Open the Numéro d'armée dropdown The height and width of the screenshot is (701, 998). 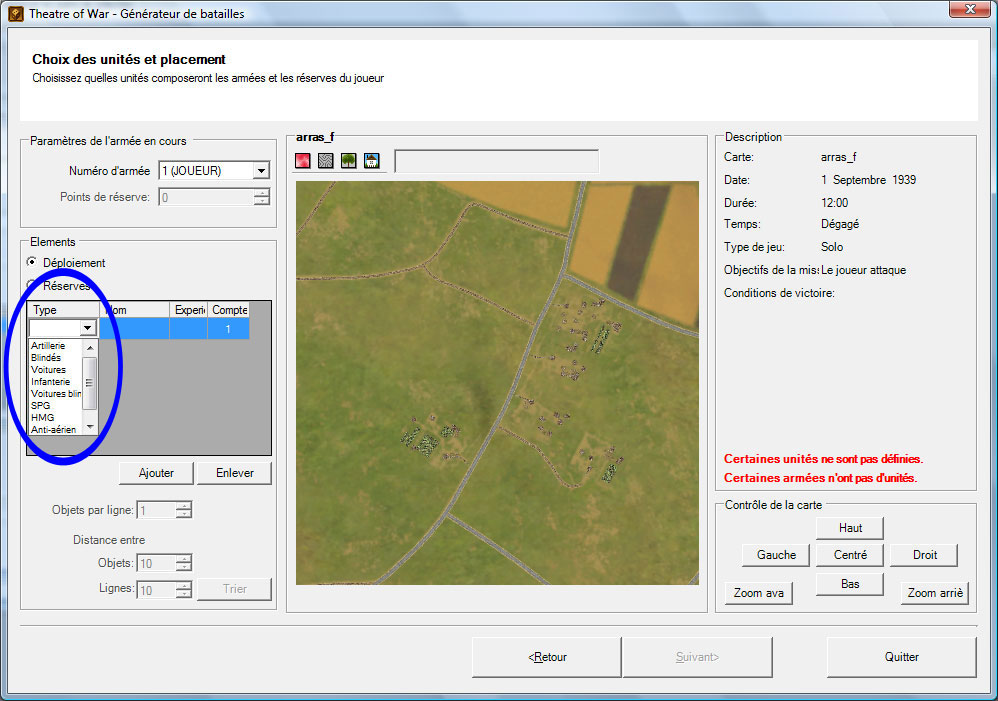(261, 171)
